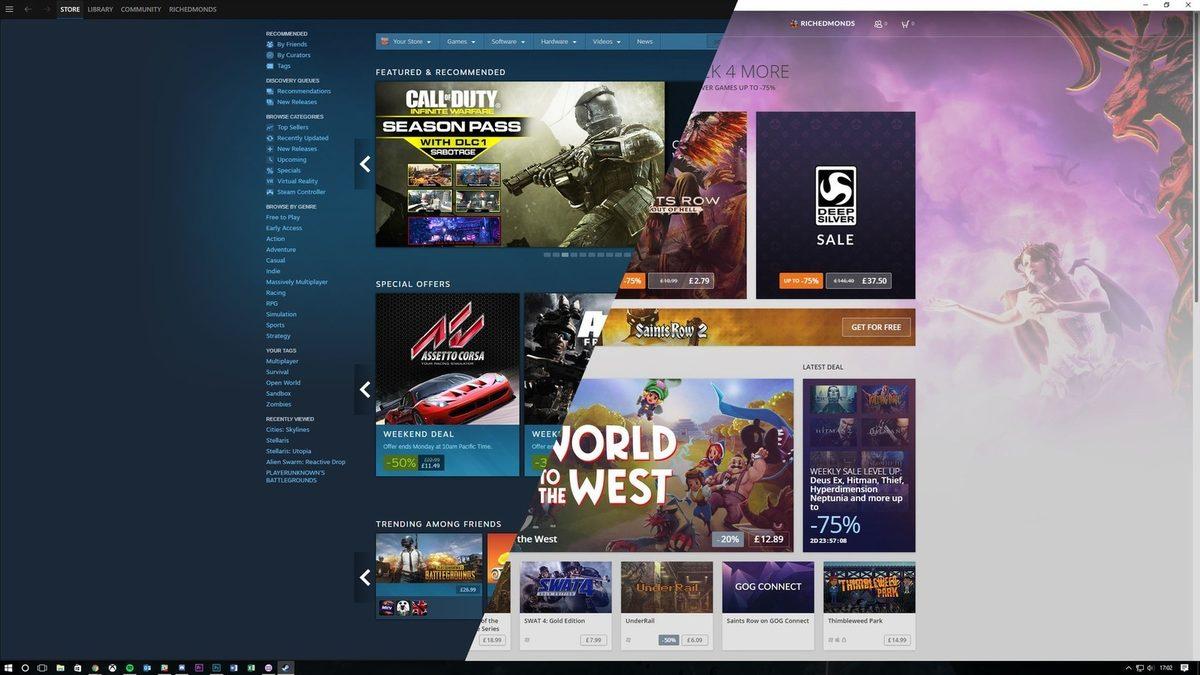Expand the Games menu
Screen dimensions: 1200x675
pyautogui.click(x=460, y=41)
